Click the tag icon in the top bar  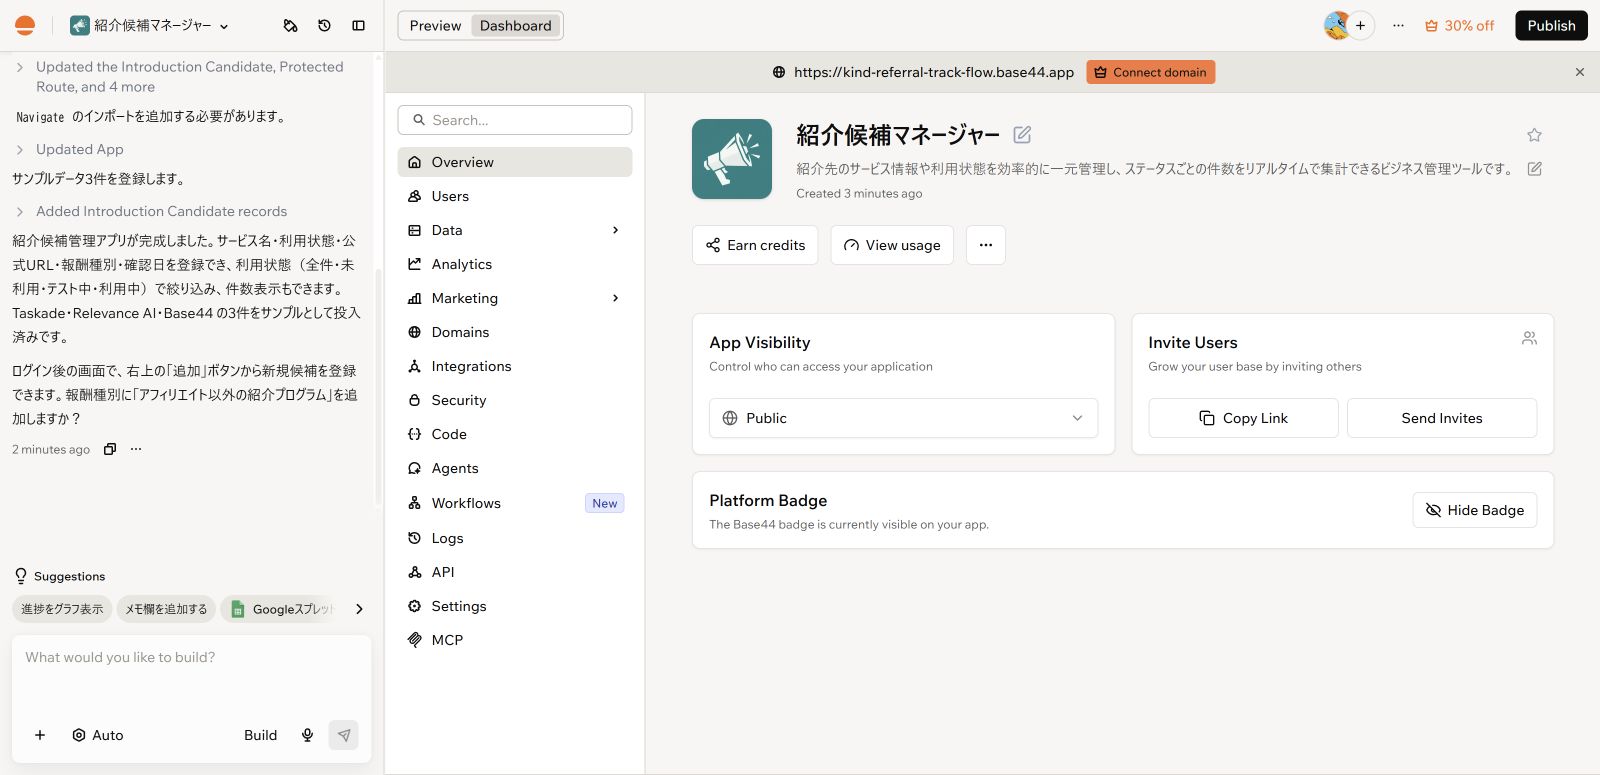tap(290, 26)
